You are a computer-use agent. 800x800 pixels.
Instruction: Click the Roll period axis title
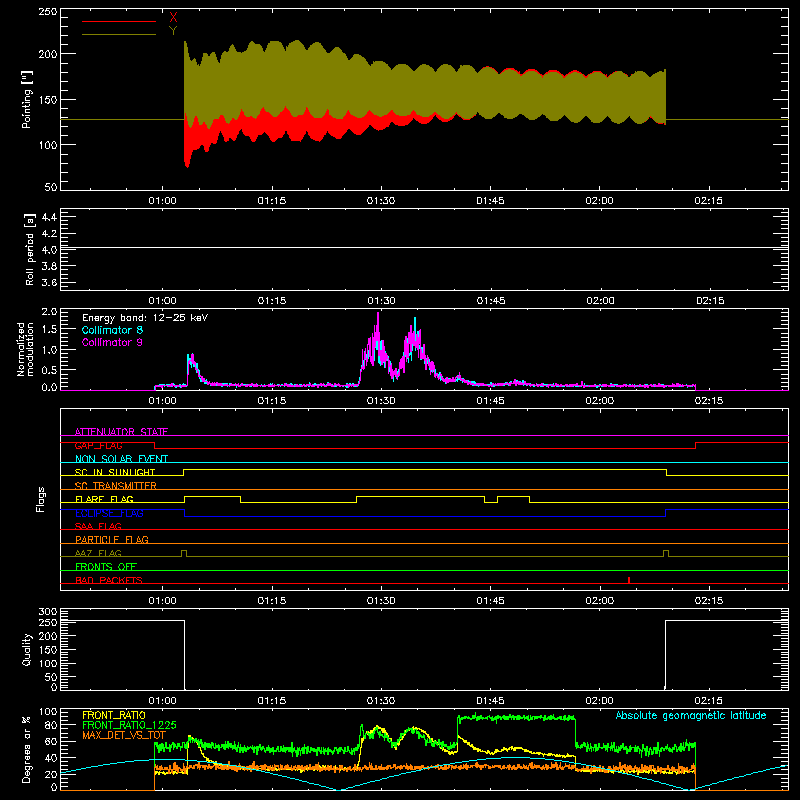pos(29,249)
